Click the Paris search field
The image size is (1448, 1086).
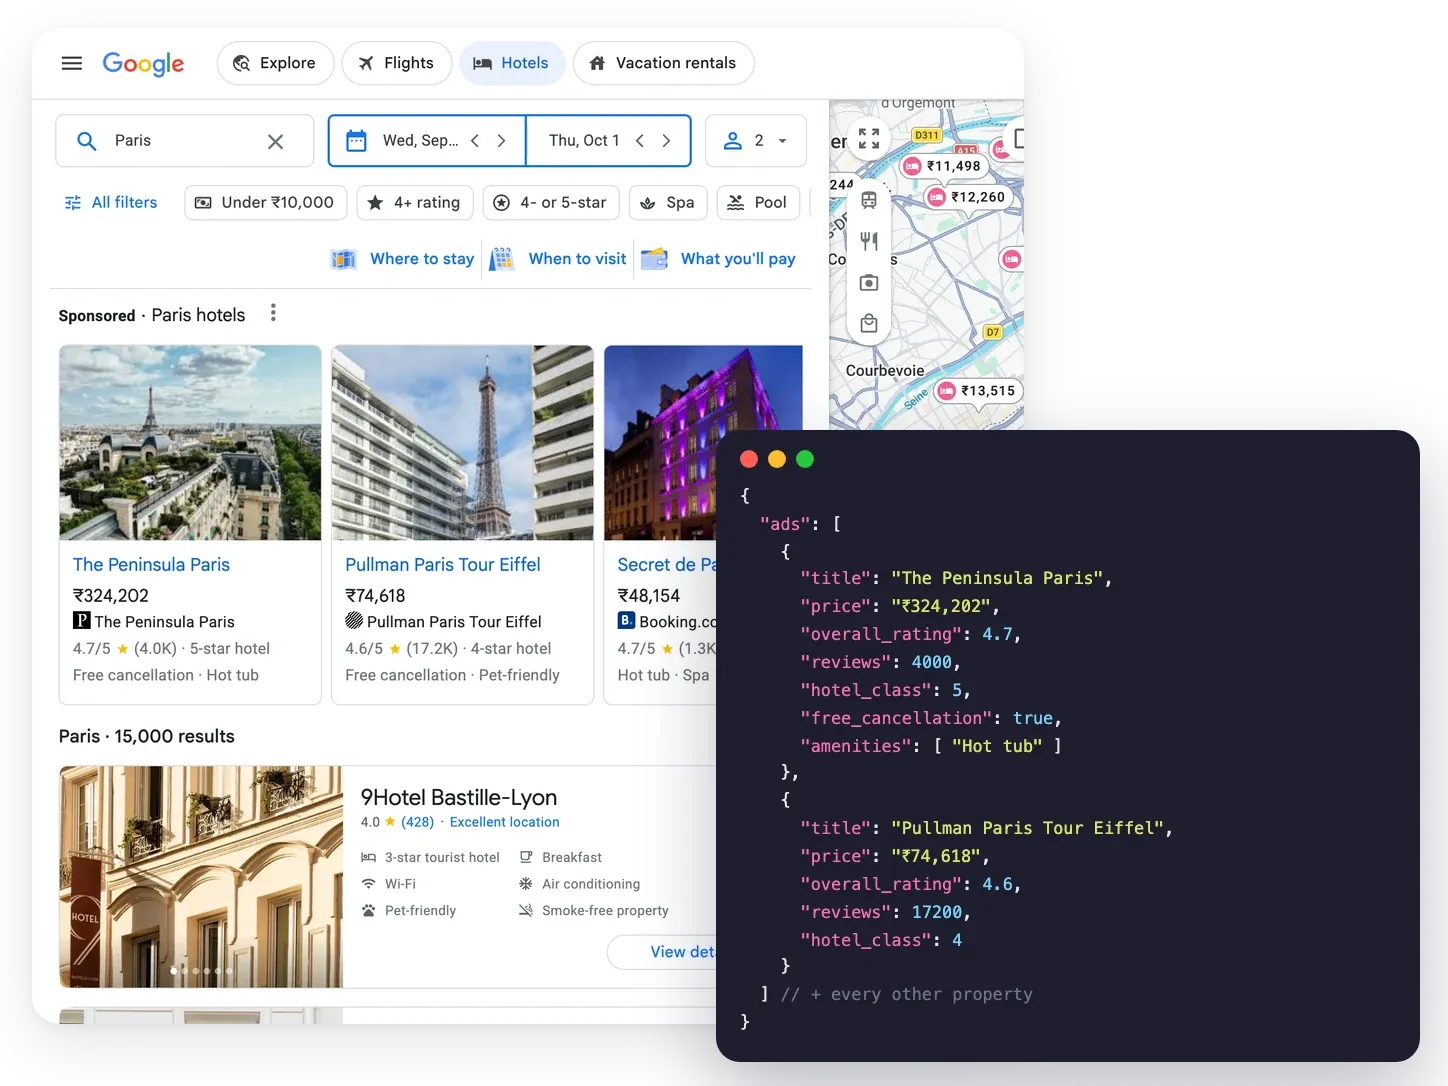tap(185, 141)
